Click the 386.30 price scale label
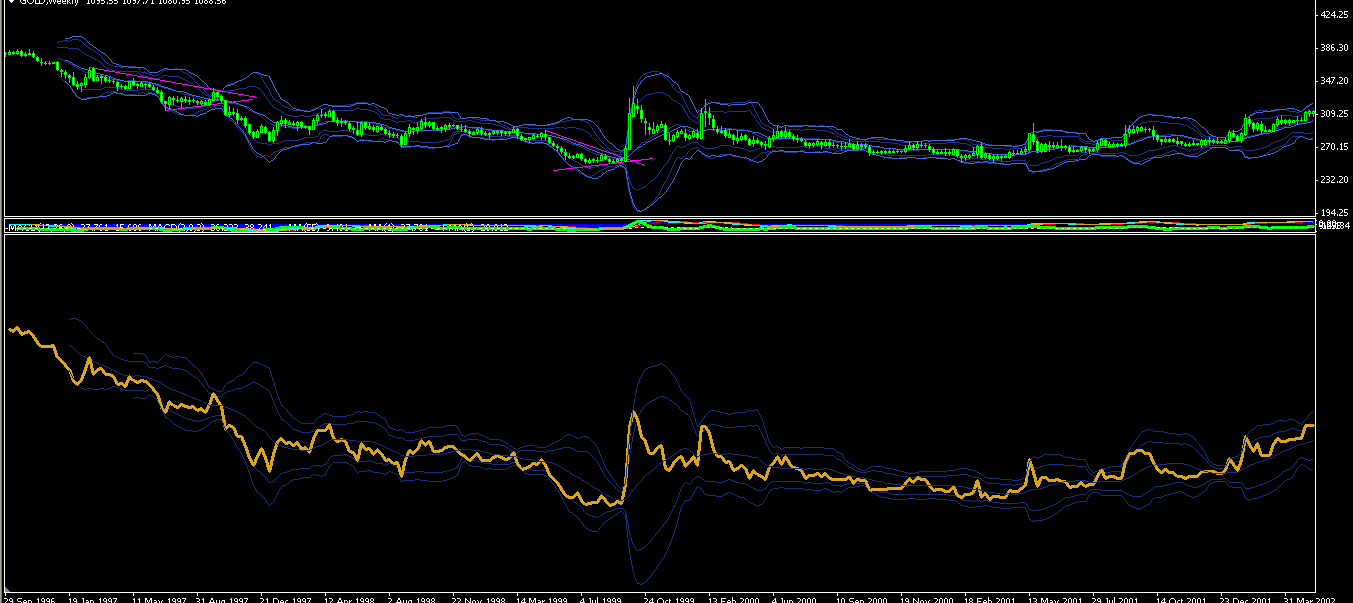The width and height of the screenshot is (1353, 603). [x=1334, y=47]
